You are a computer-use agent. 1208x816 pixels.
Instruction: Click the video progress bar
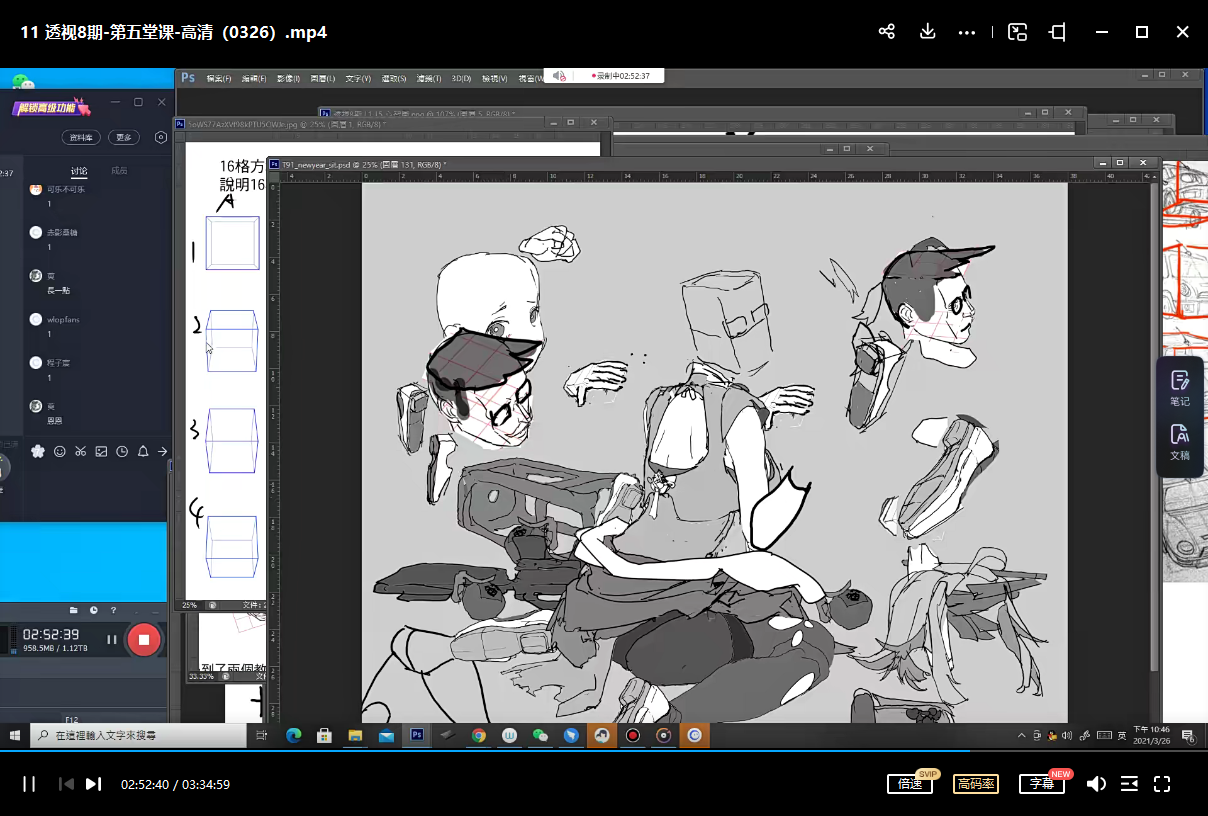[x=604, y=750]
